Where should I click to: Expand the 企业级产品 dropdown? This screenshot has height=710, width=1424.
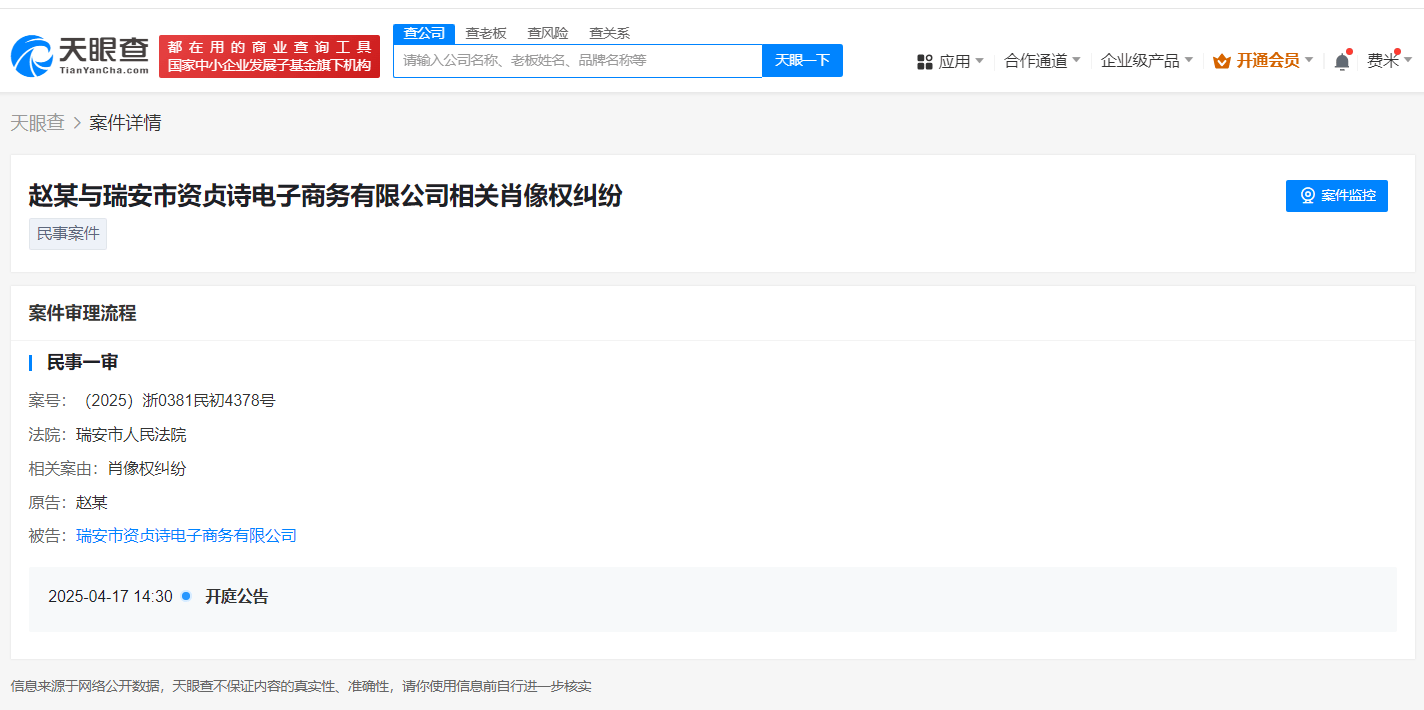[1147, 61]
